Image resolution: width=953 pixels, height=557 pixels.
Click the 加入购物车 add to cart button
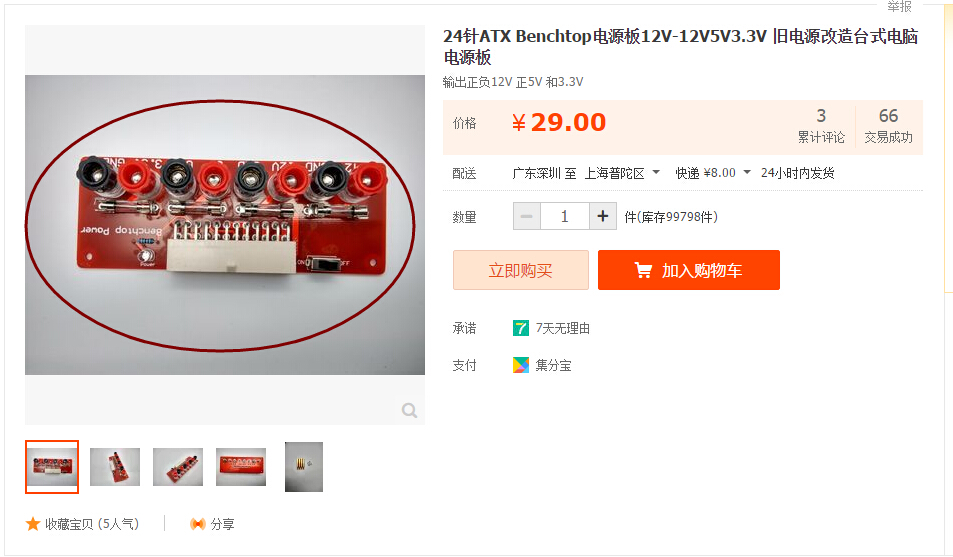[x=689, y=270]
